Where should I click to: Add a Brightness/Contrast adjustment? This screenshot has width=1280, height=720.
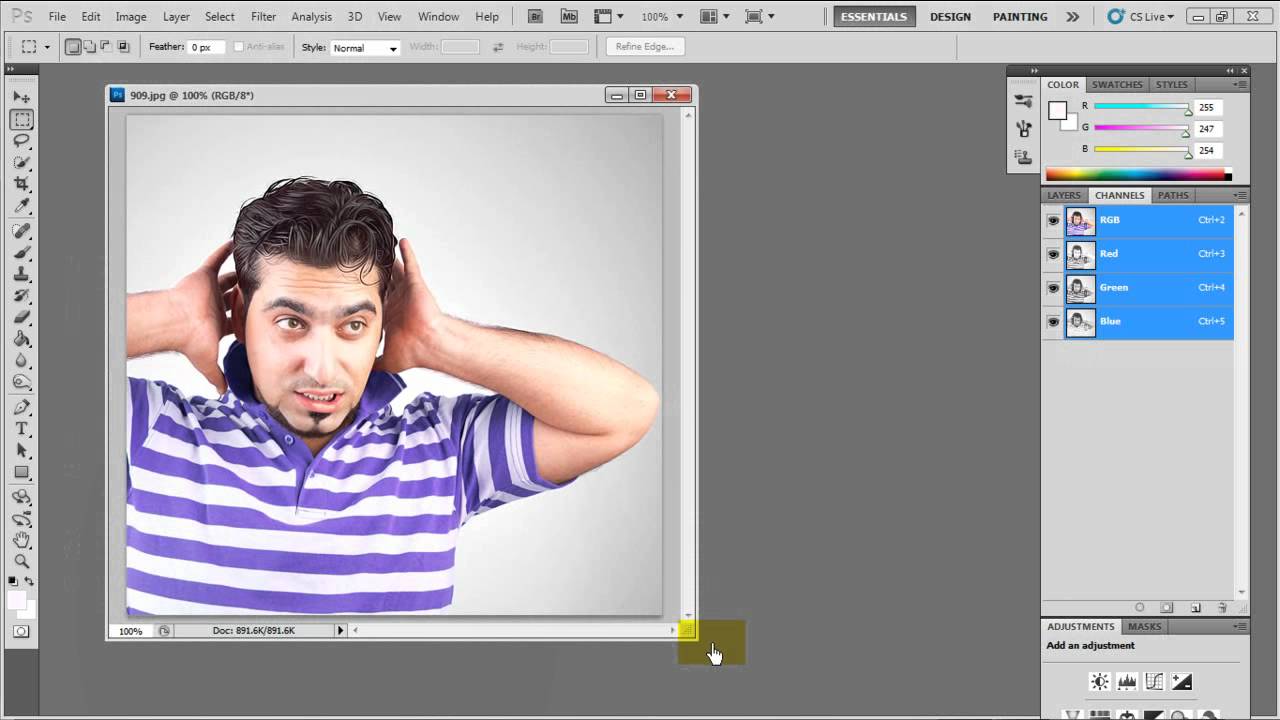(1100, 682)
